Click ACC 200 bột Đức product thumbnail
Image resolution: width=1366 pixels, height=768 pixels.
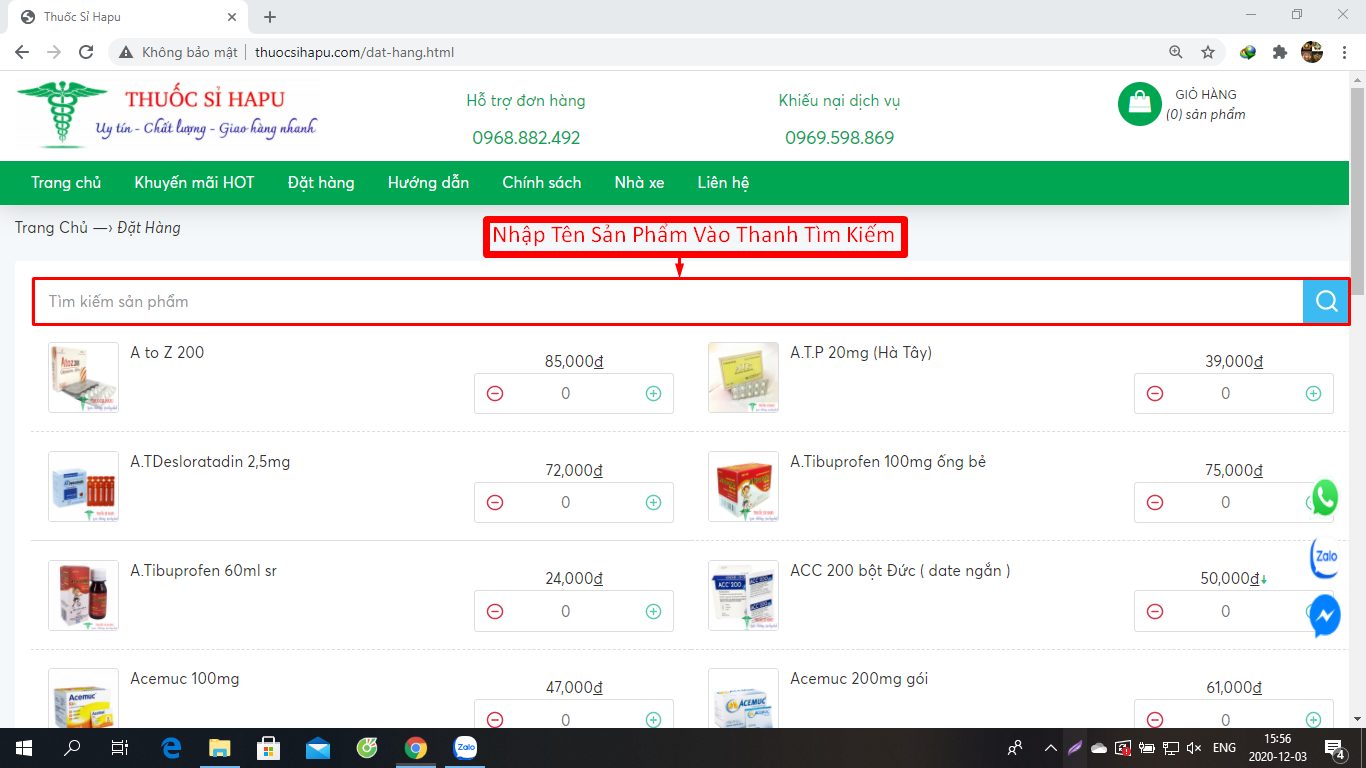(743, 596)
